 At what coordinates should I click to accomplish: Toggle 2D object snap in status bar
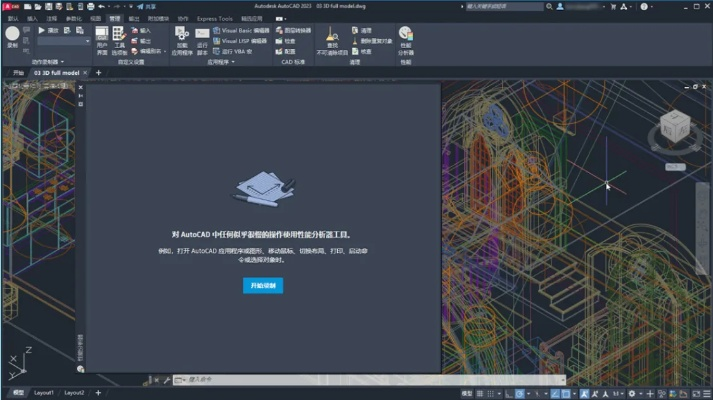[566, 394]
